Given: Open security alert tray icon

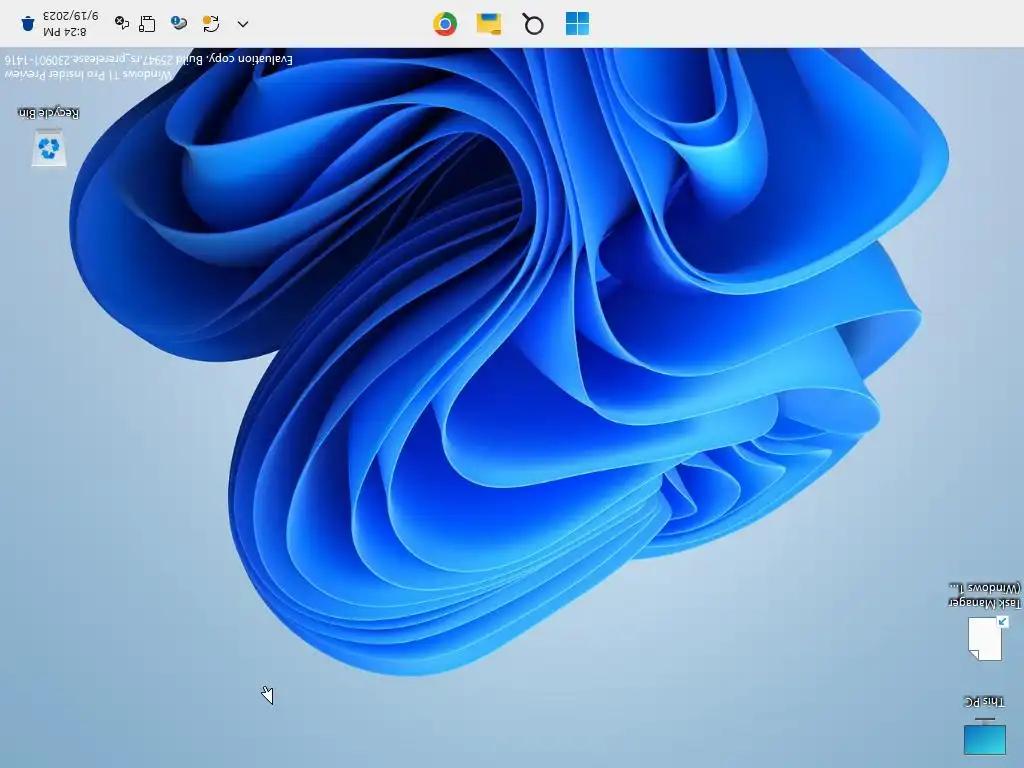Looking at the screenshot, I should tap(179, 24).
